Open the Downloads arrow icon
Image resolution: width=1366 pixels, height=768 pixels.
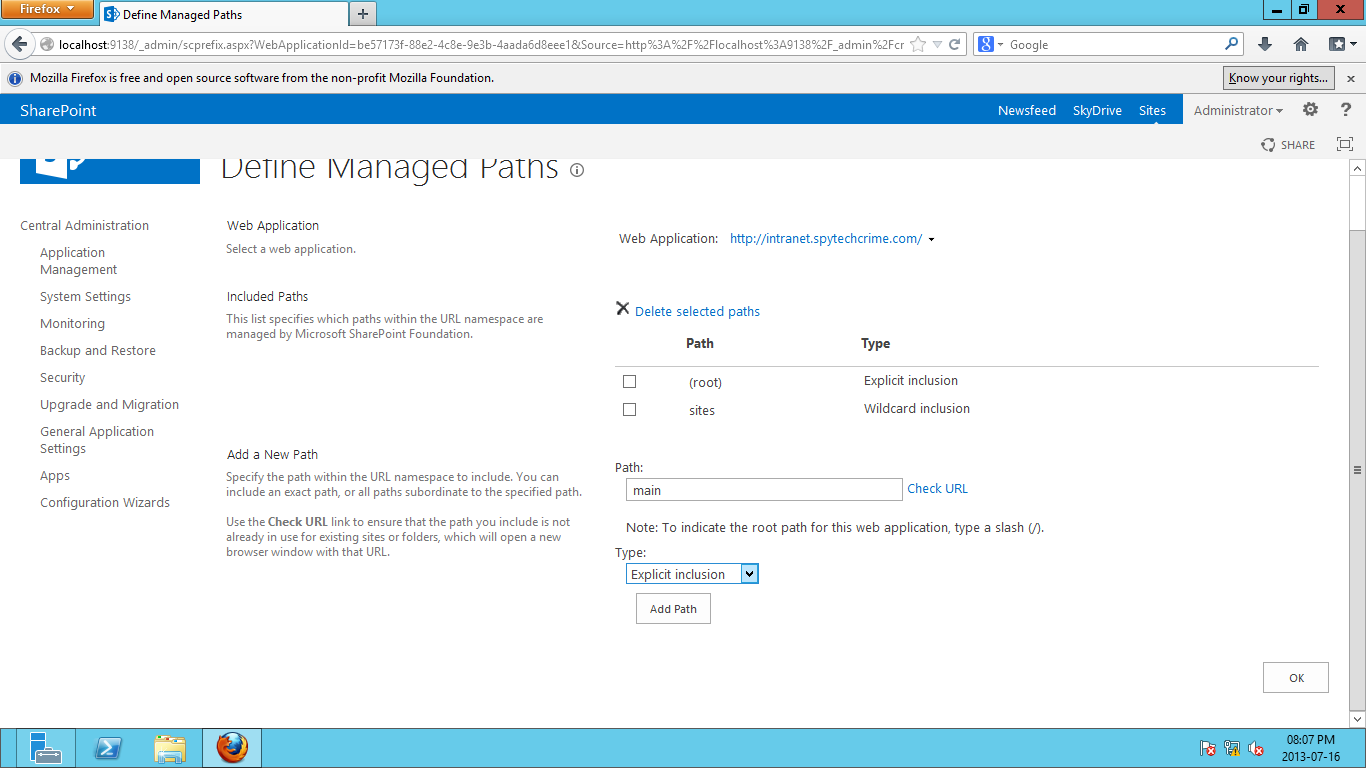[1265, 44]
